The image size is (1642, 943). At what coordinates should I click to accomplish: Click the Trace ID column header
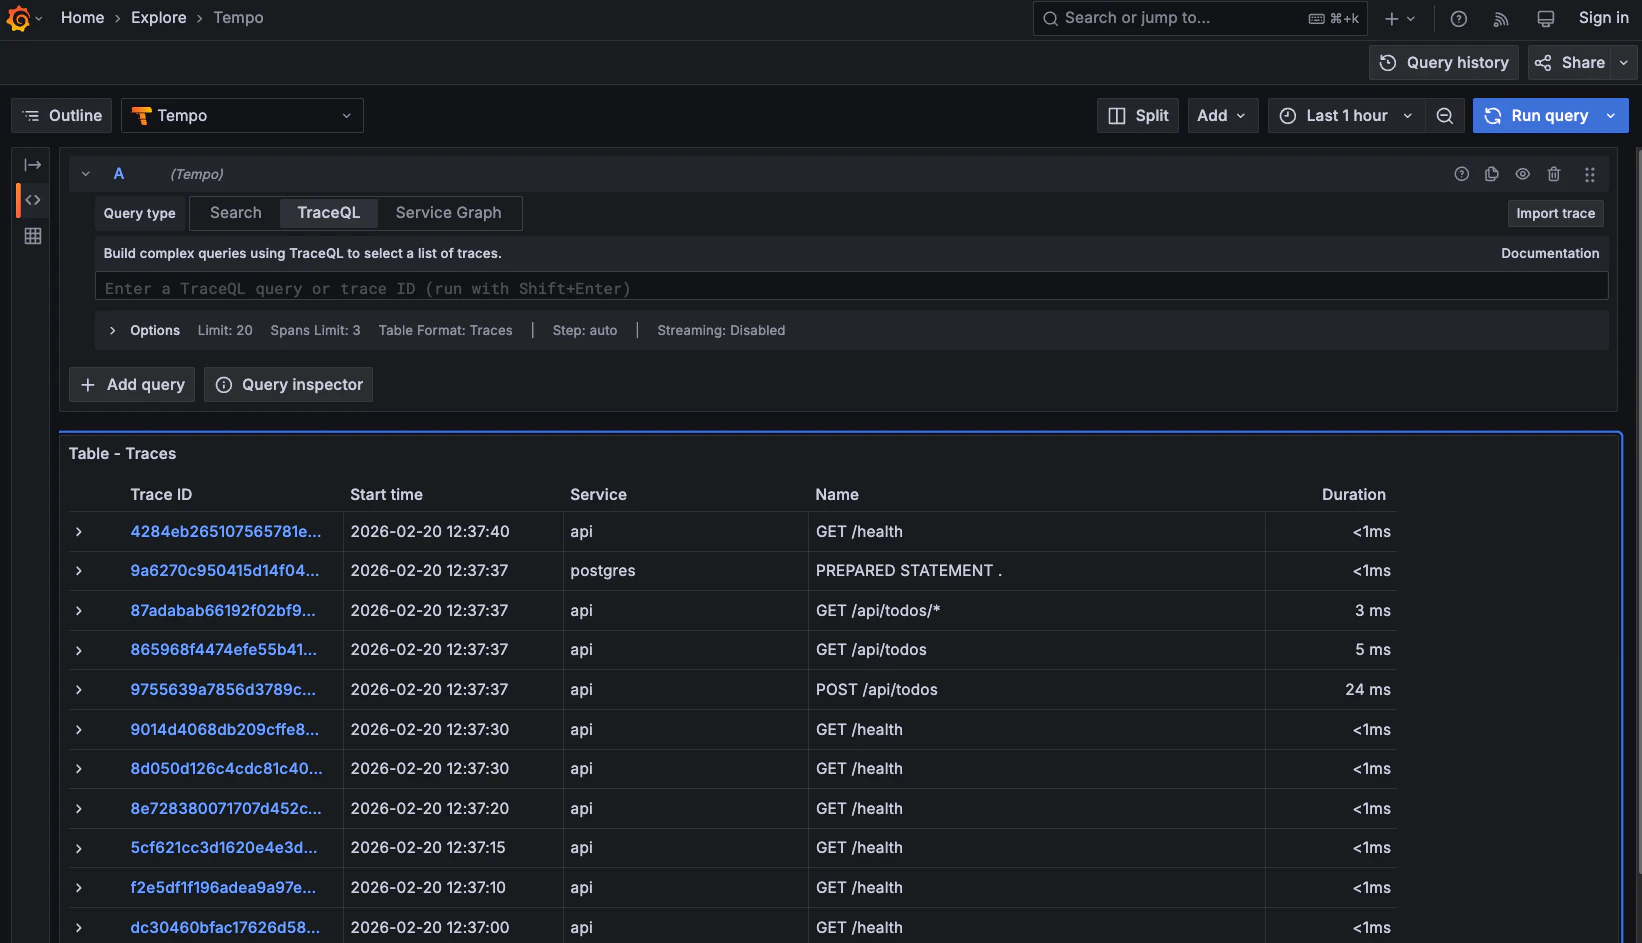click(161, 495)
